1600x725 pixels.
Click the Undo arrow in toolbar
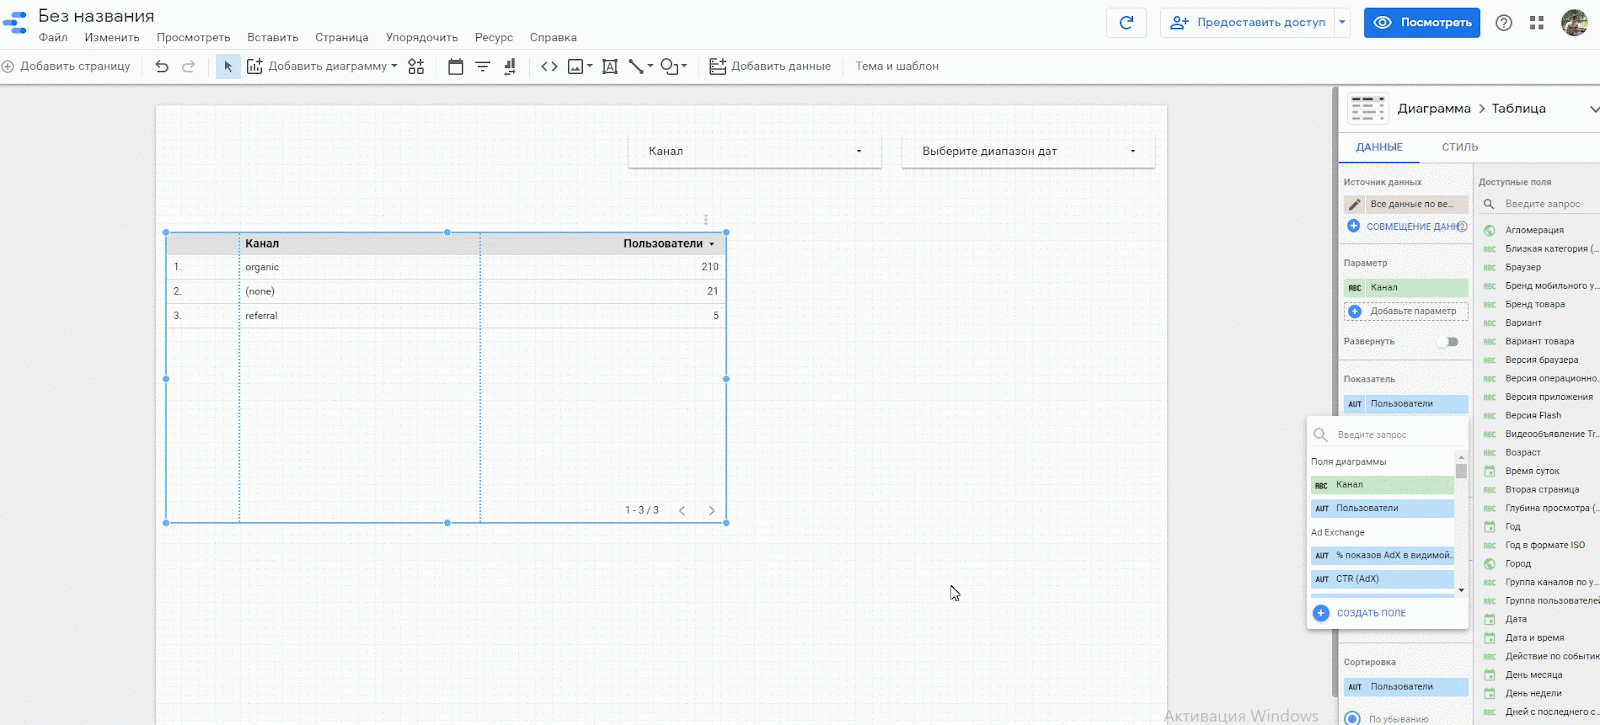pyautogui.click(x=162, y=66)
